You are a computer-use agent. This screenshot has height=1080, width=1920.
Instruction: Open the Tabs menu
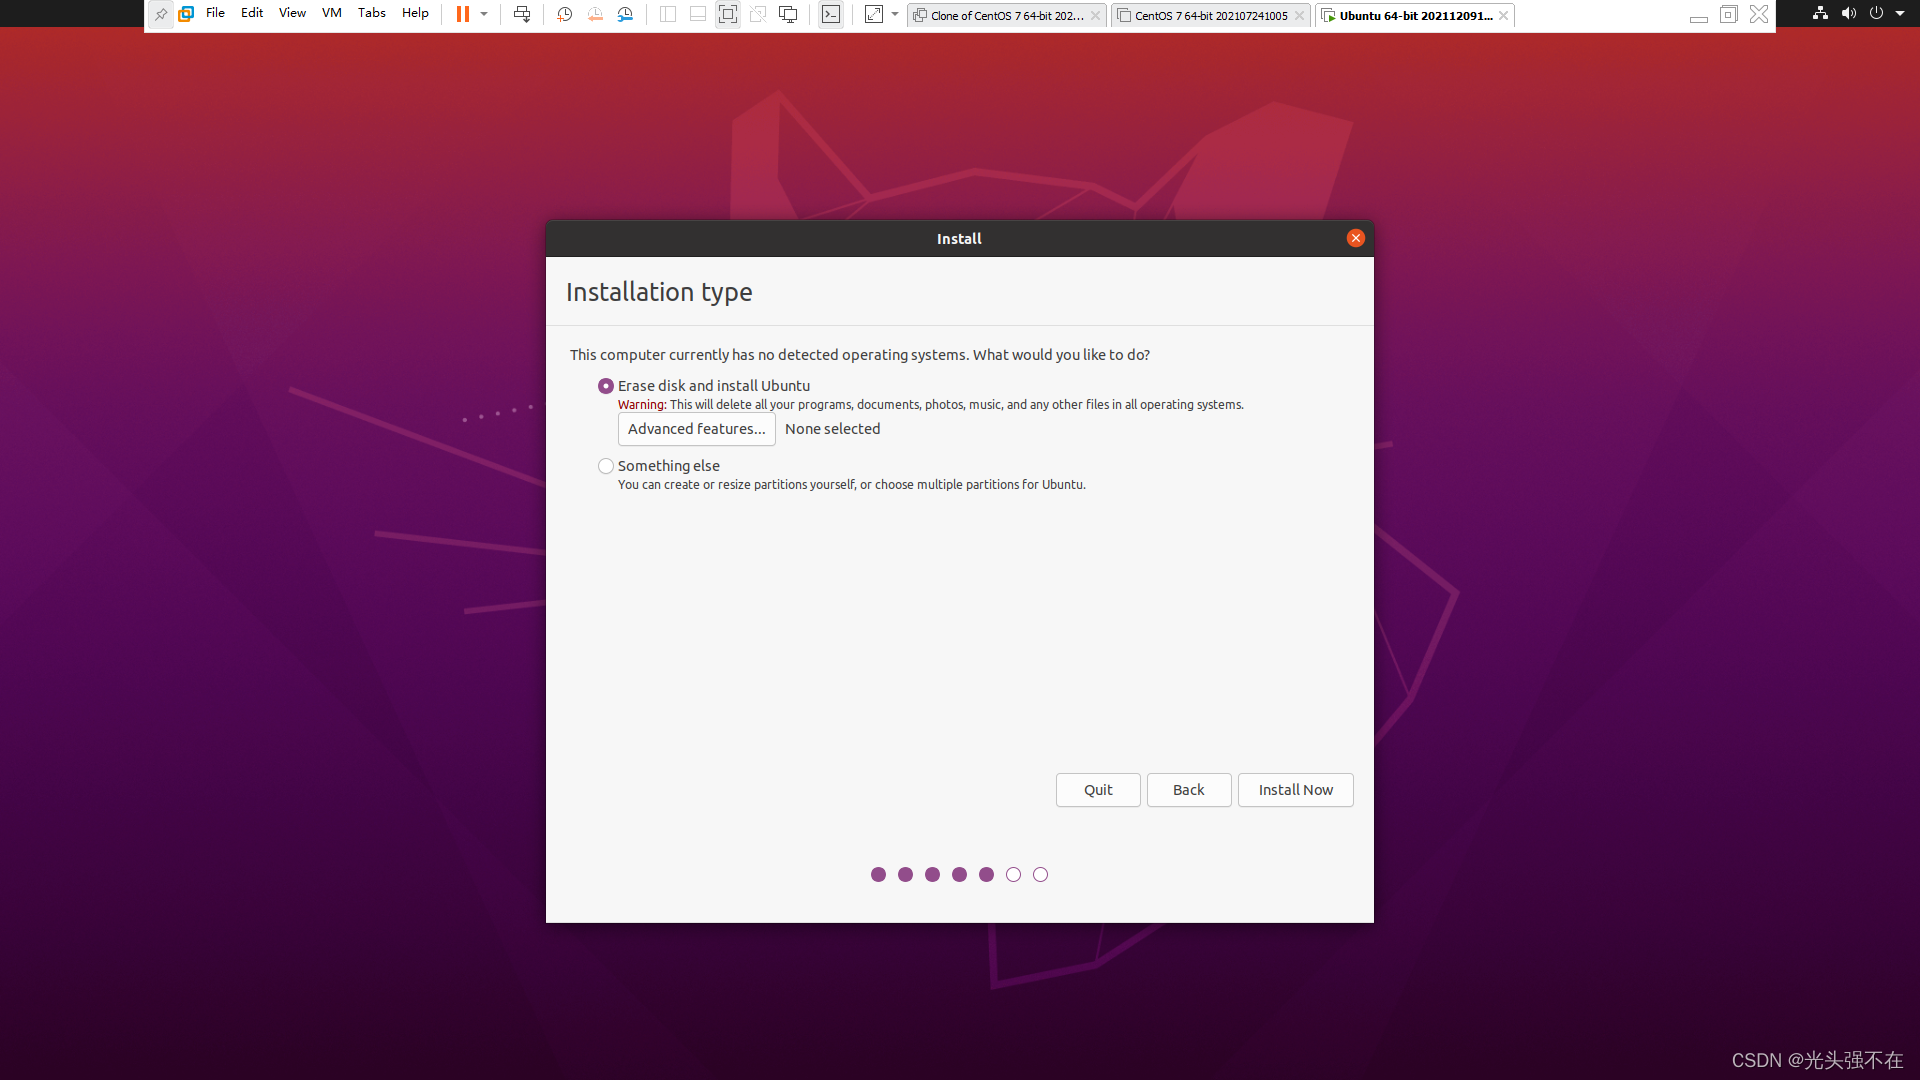[x=371, y=13]
